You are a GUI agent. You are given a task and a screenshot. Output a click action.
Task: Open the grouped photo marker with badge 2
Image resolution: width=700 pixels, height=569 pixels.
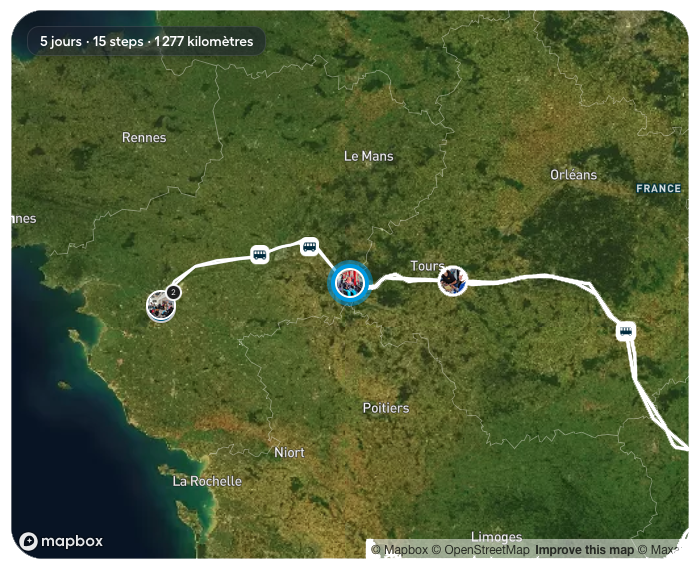click(160, 305)
